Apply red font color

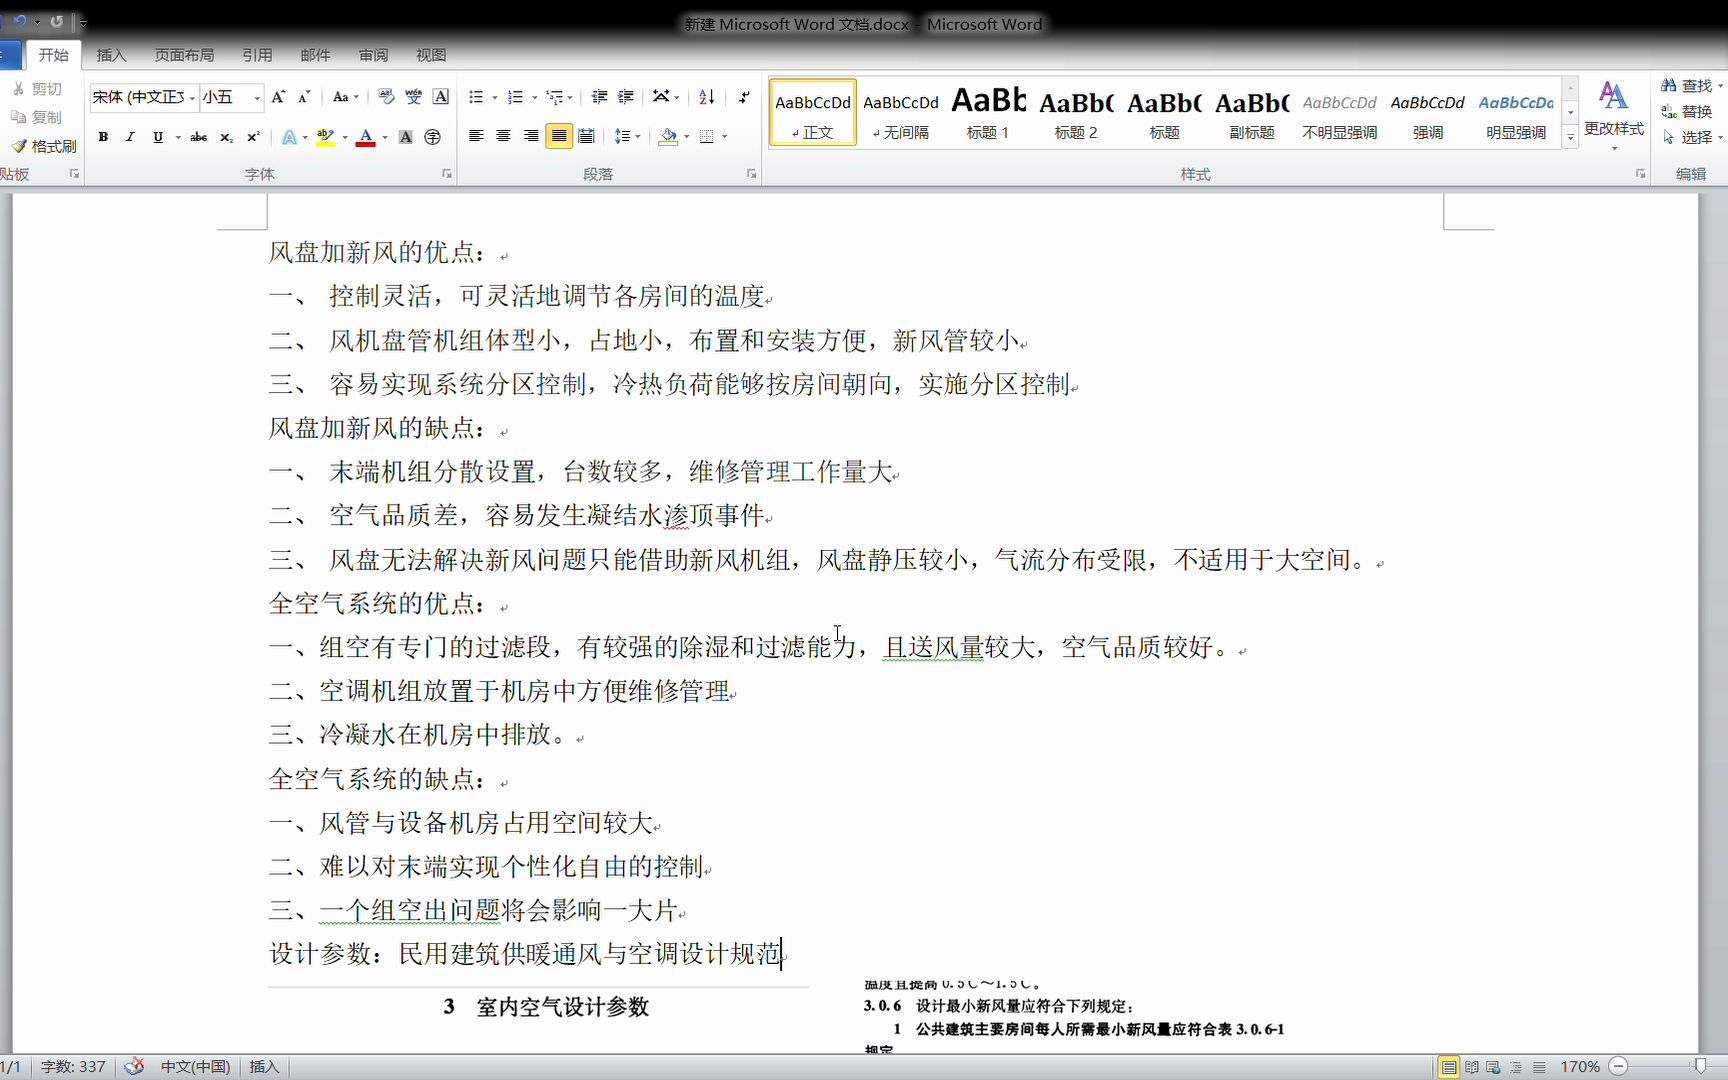coord(366,137)
